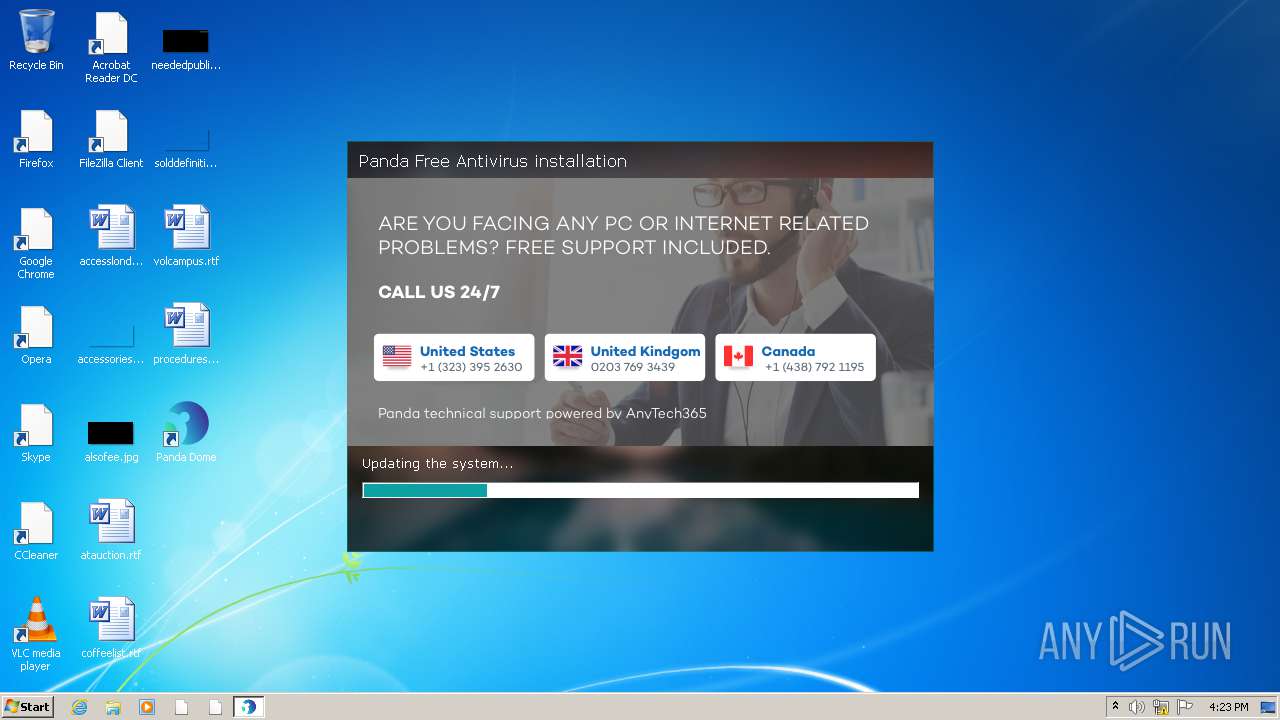Launch Acrobat Reader DC shortcut
Screen dimensions: 1280x720
coord(111,47)
